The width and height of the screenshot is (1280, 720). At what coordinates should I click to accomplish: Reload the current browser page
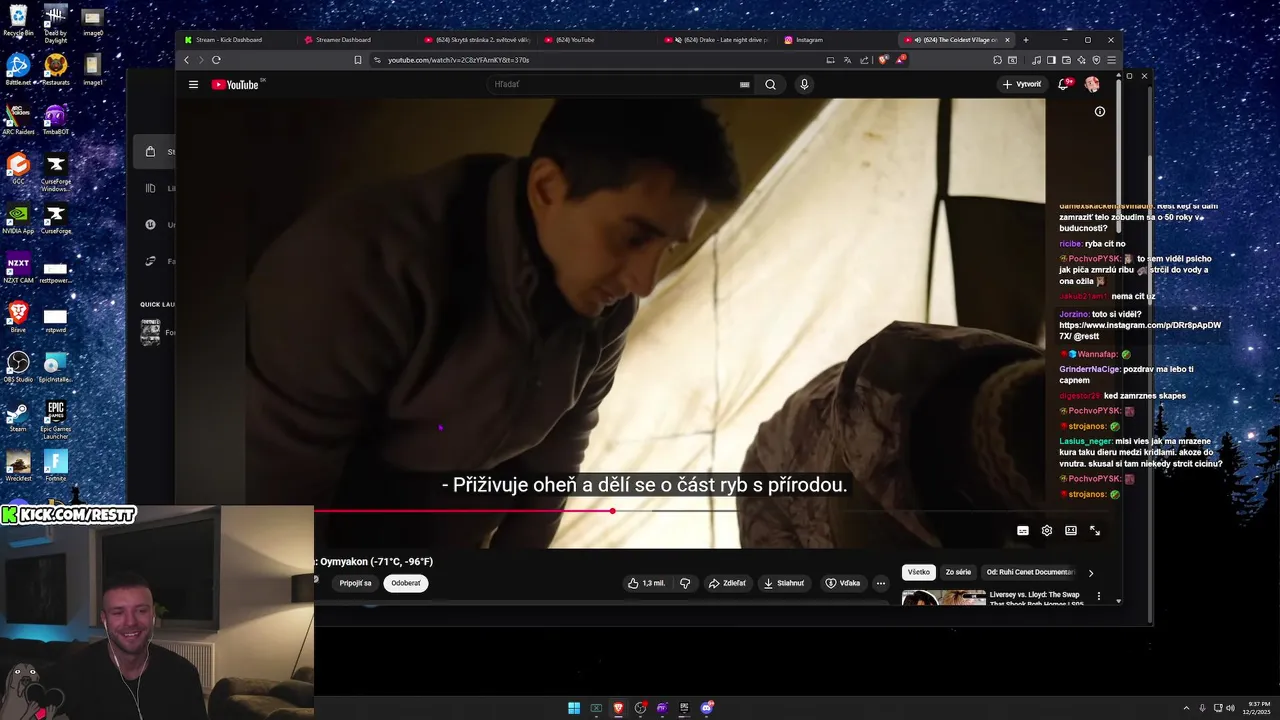[x=216, y=60]
